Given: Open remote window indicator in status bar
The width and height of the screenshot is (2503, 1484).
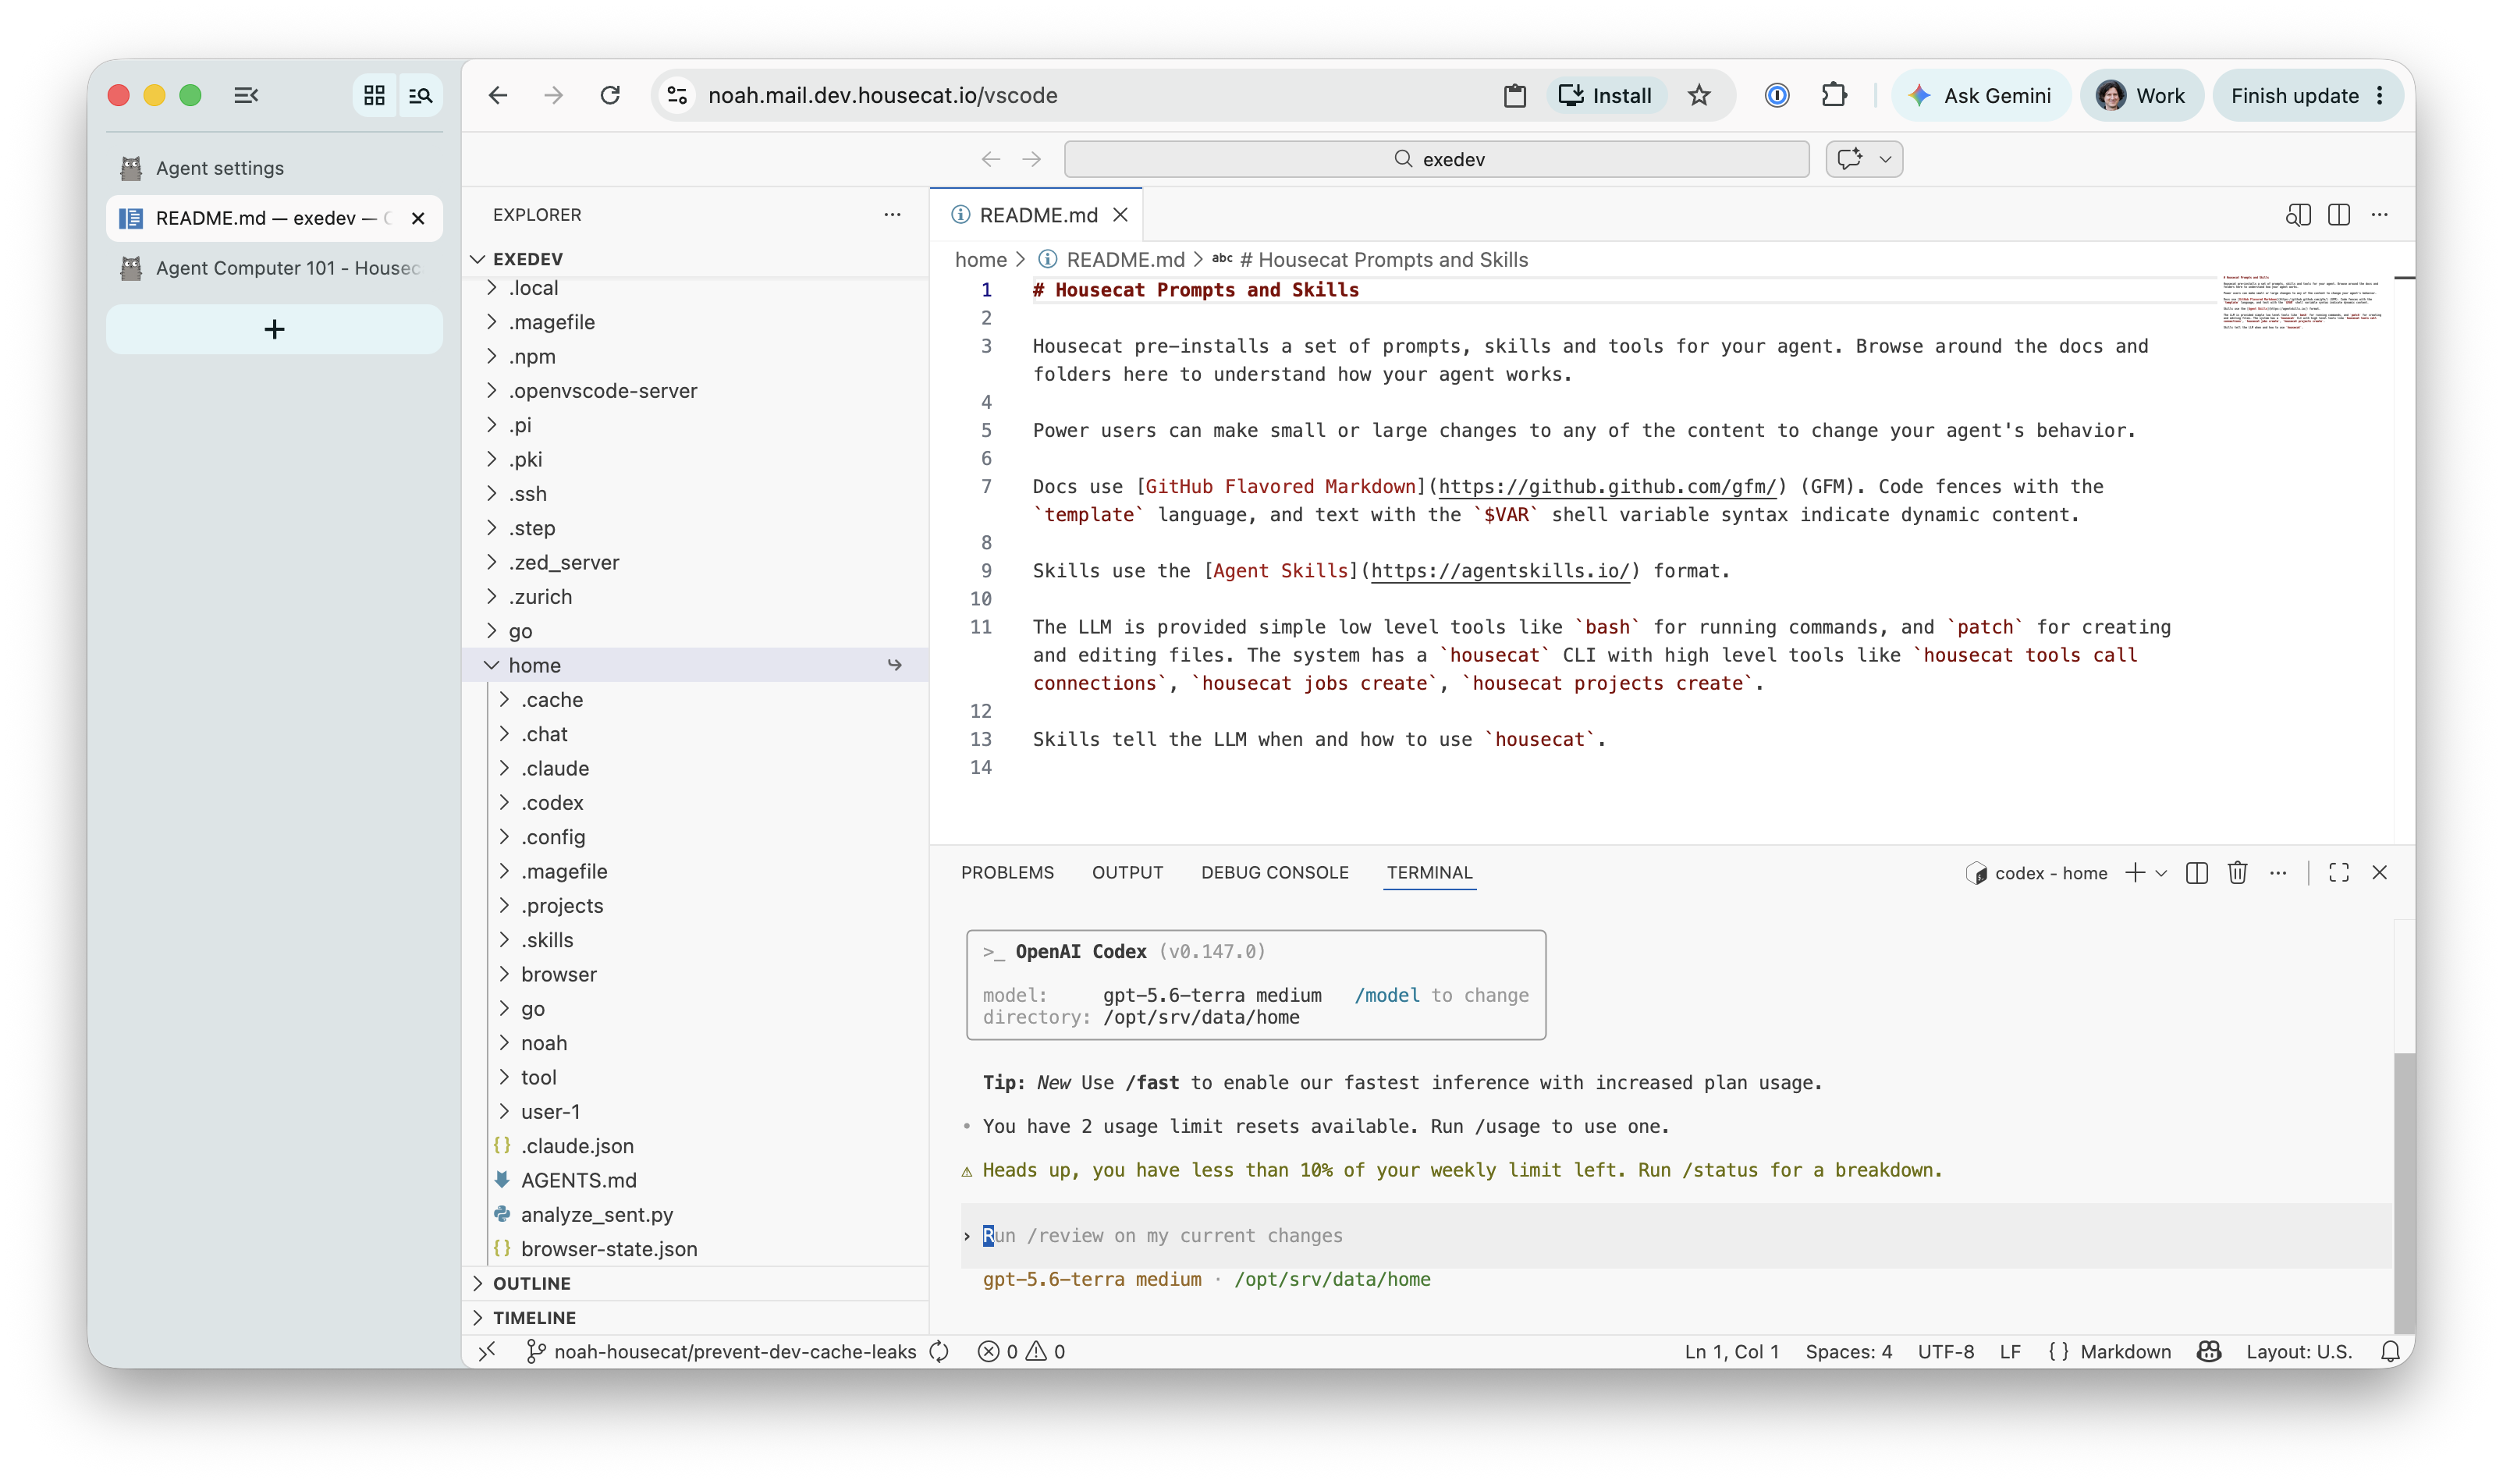Looking at the screenshot, I should tap(487, 1352).
